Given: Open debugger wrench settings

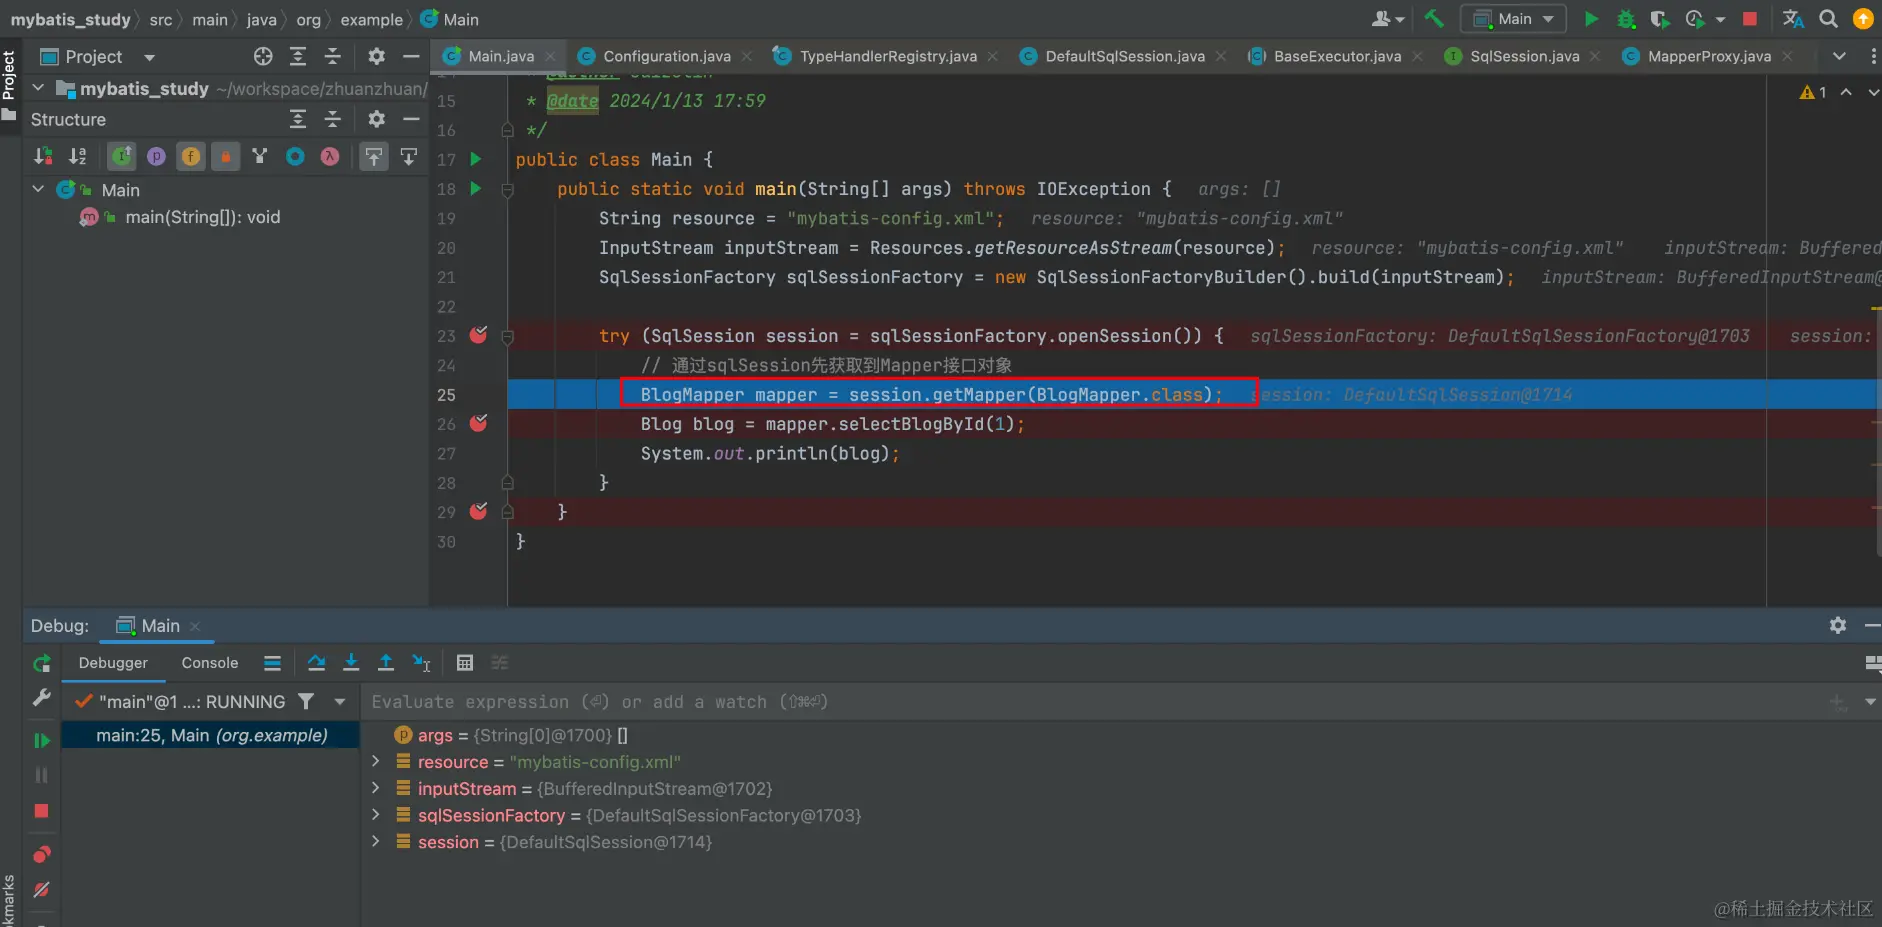Looking at the screenshot, I should click(41, 698).
